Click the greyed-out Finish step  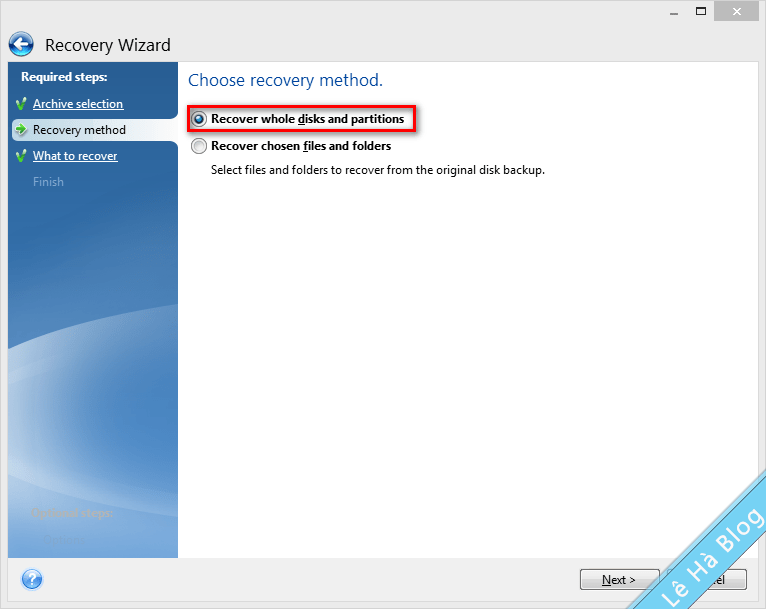pyautogui.click(x=48, y=182)
